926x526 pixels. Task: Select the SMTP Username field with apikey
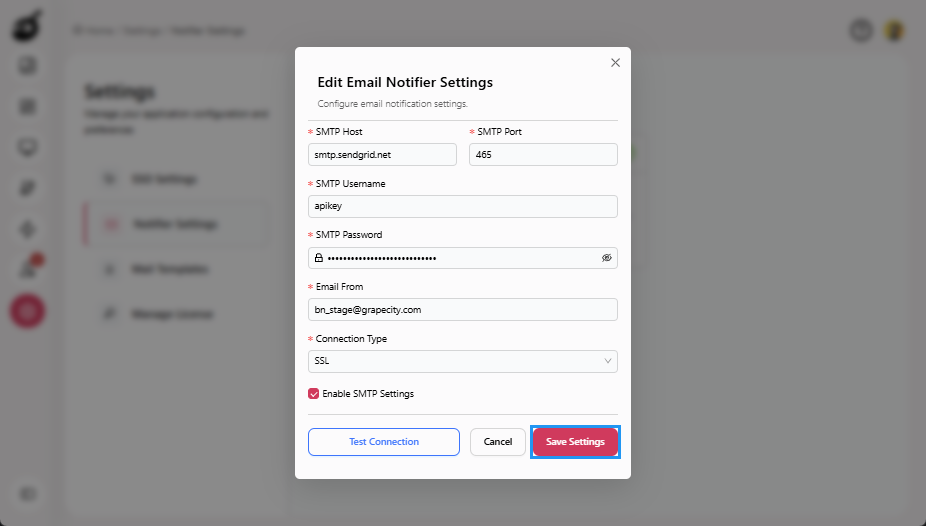pos(463,206)
